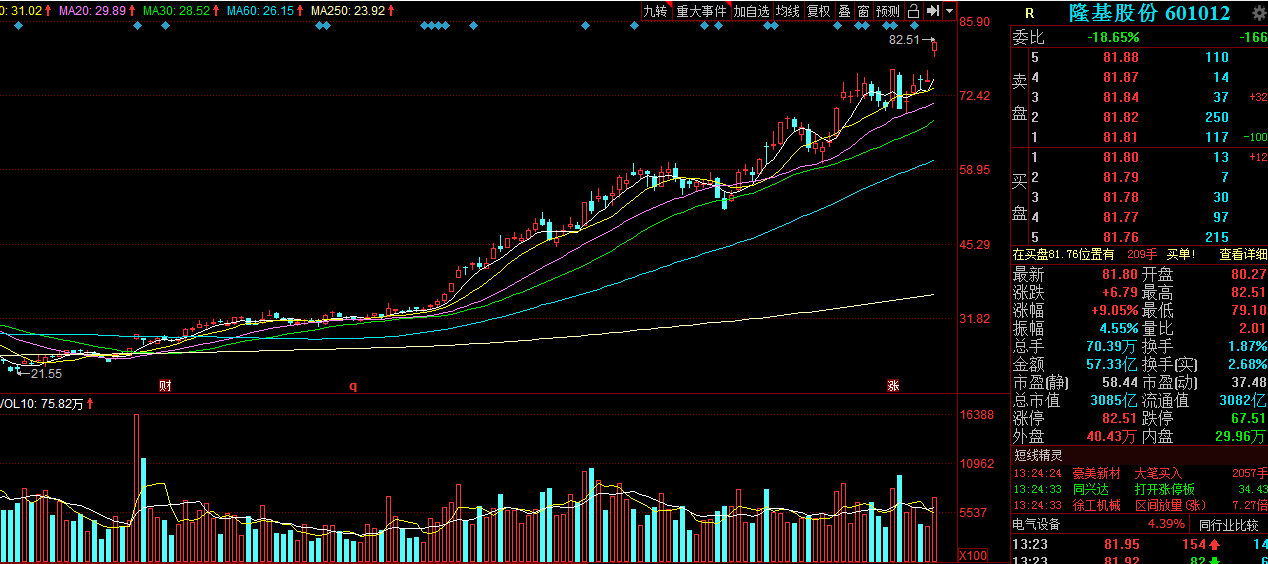Open the 叠 overlay option

pos(844,11)
